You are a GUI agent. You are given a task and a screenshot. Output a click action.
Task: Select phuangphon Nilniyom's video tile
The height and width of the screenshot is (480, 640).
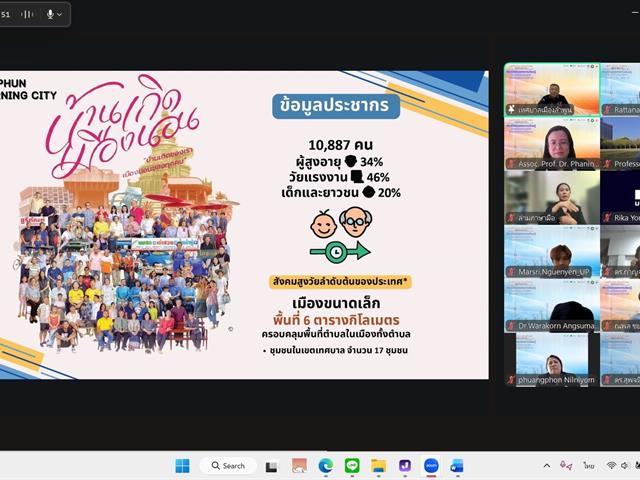tap(552, 359)
